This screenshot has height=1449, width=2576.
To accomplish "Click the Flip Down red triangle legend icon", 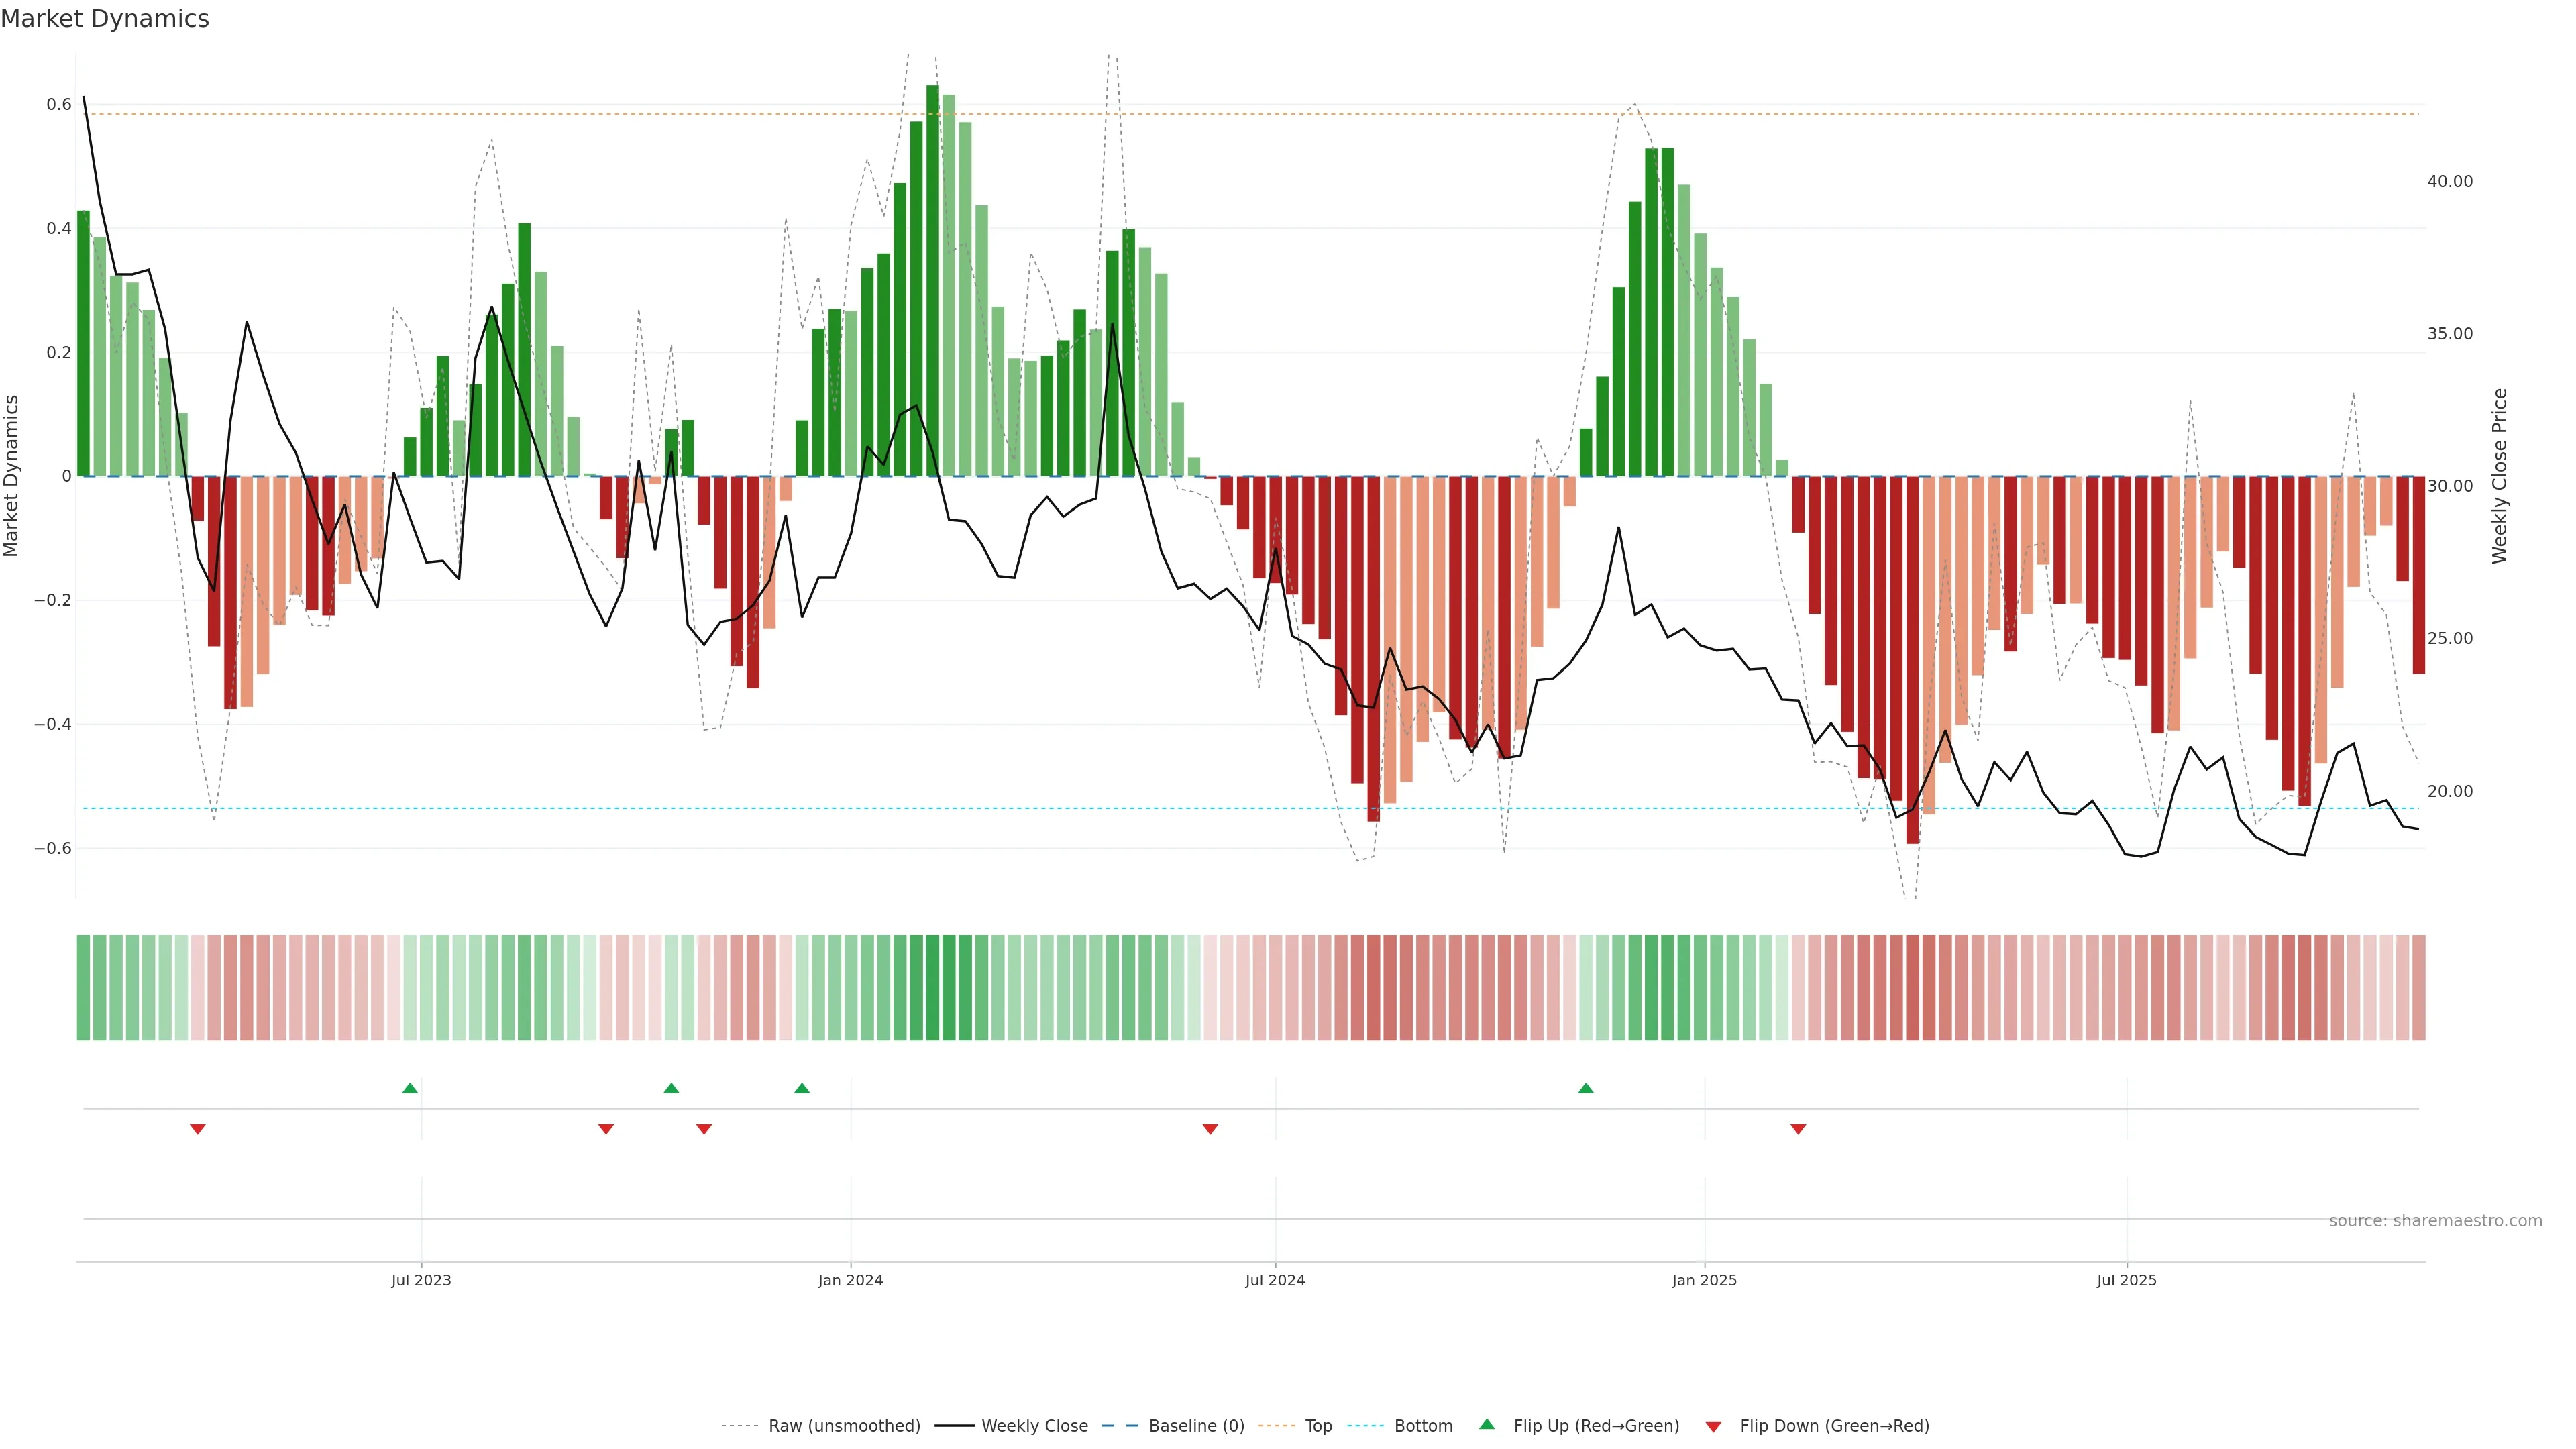I will (1713, 1426).
